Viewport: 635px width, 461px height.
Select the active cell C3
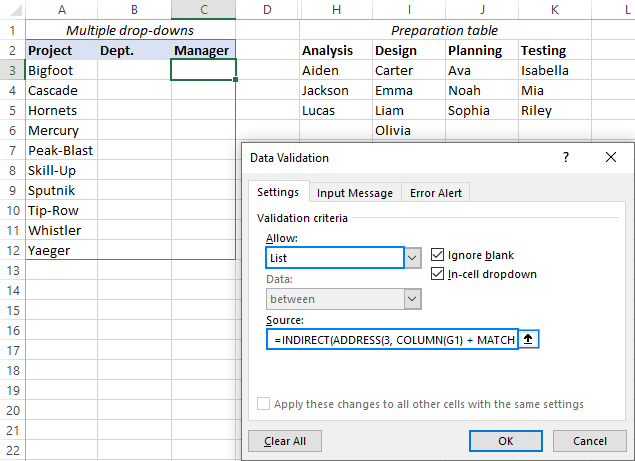pos(203,70)
